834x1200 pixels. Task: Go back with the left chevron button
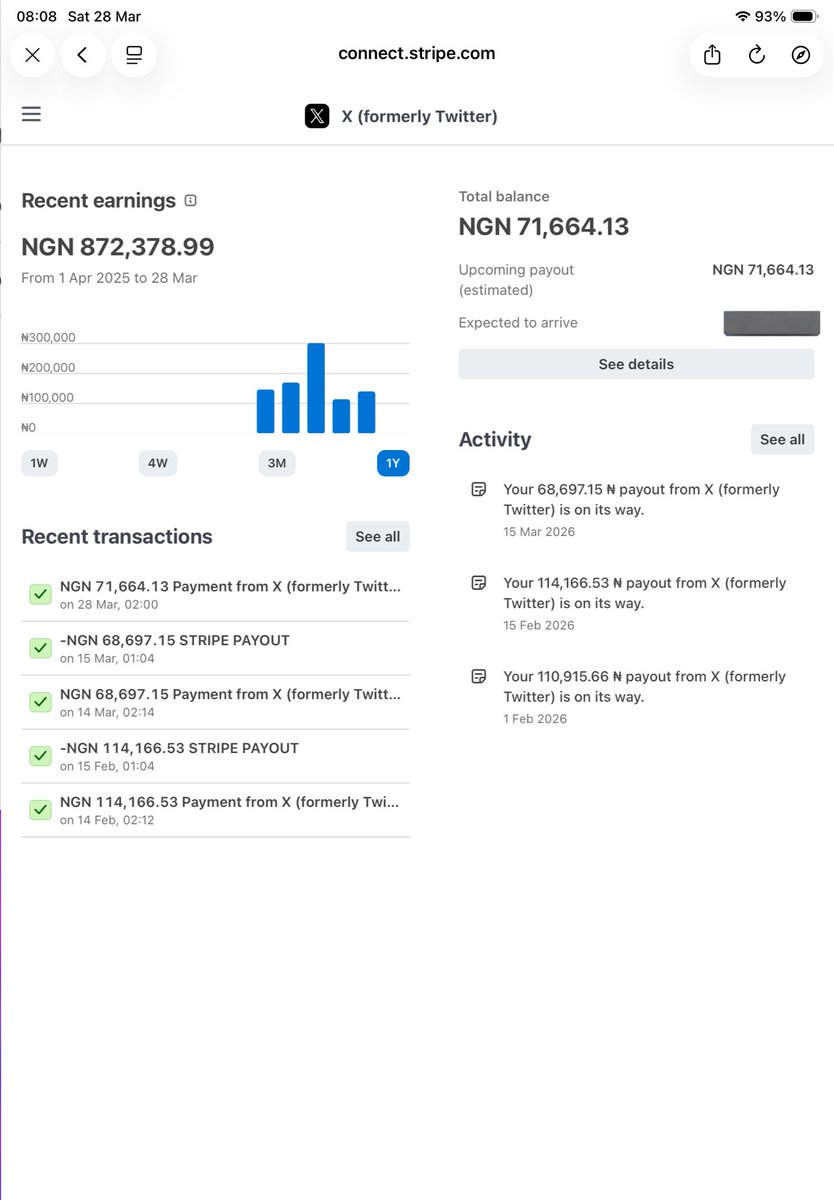click(83, 55)
